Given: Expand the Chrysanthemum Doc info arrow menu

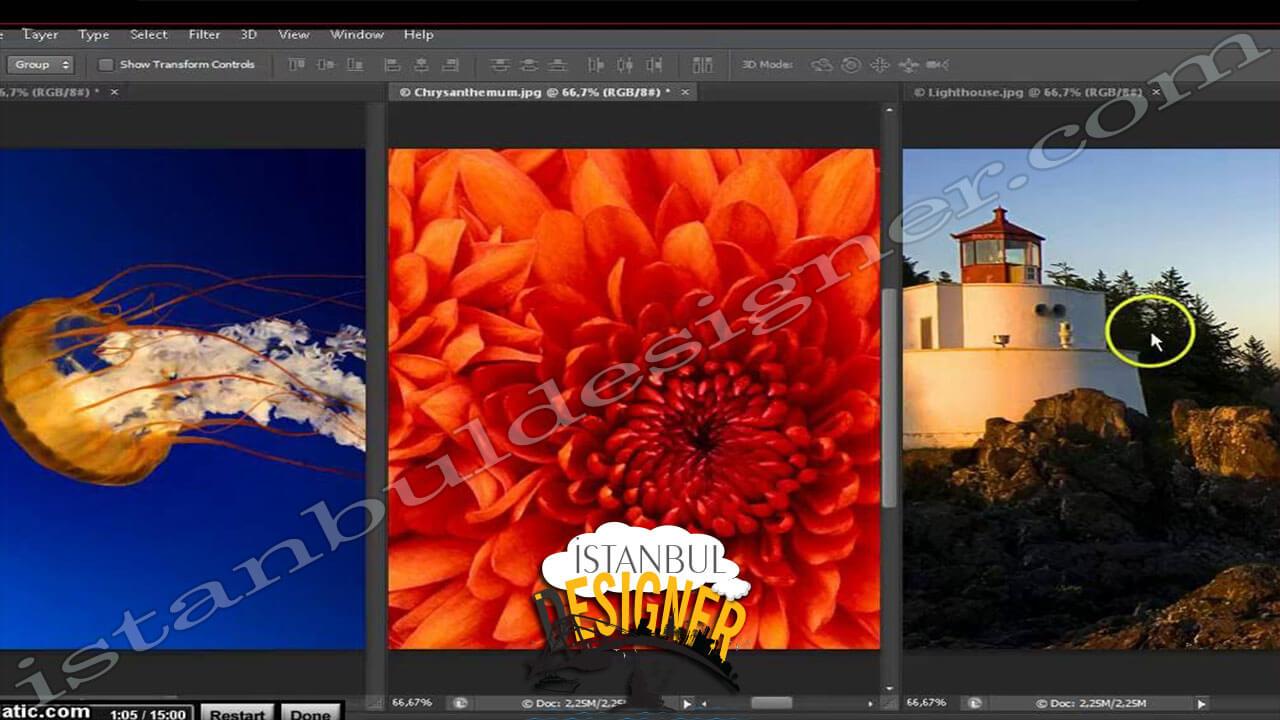Looking at the screenshot, I should [x=687, y=704].
